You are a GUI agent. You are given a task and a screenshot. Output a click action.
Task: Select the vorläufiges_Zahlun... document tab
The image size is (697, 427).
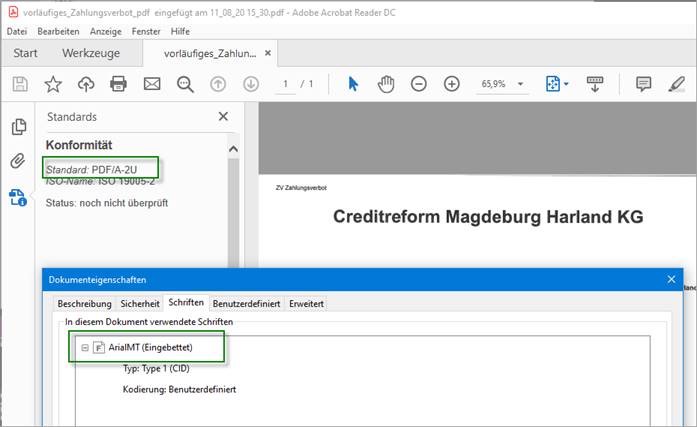[210, 54]
